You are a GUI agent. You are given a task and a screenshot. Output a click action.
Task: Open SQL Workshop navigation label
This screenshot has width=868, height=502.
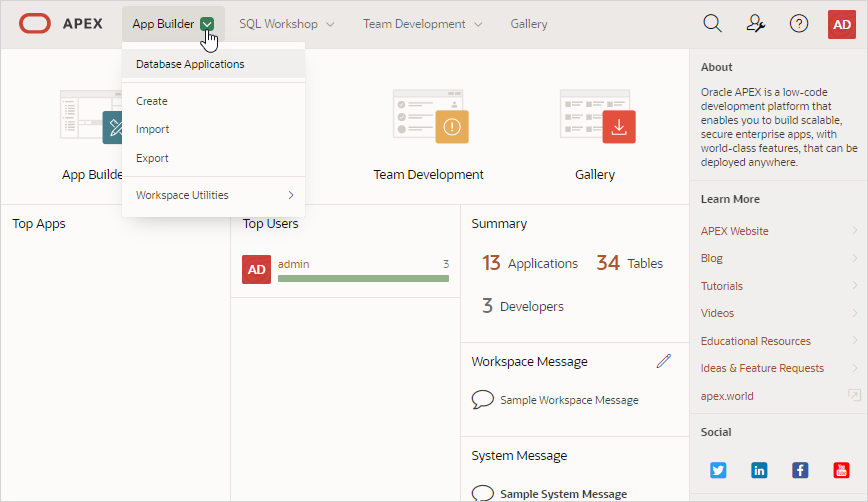click(x=278, y=24)
